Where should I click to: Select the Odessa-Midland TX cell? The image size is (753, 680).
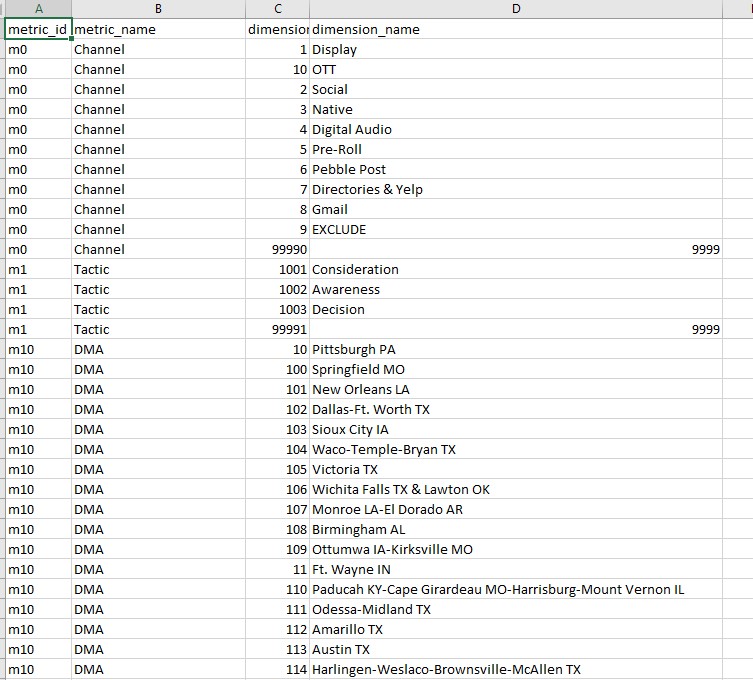coord(516,610)
